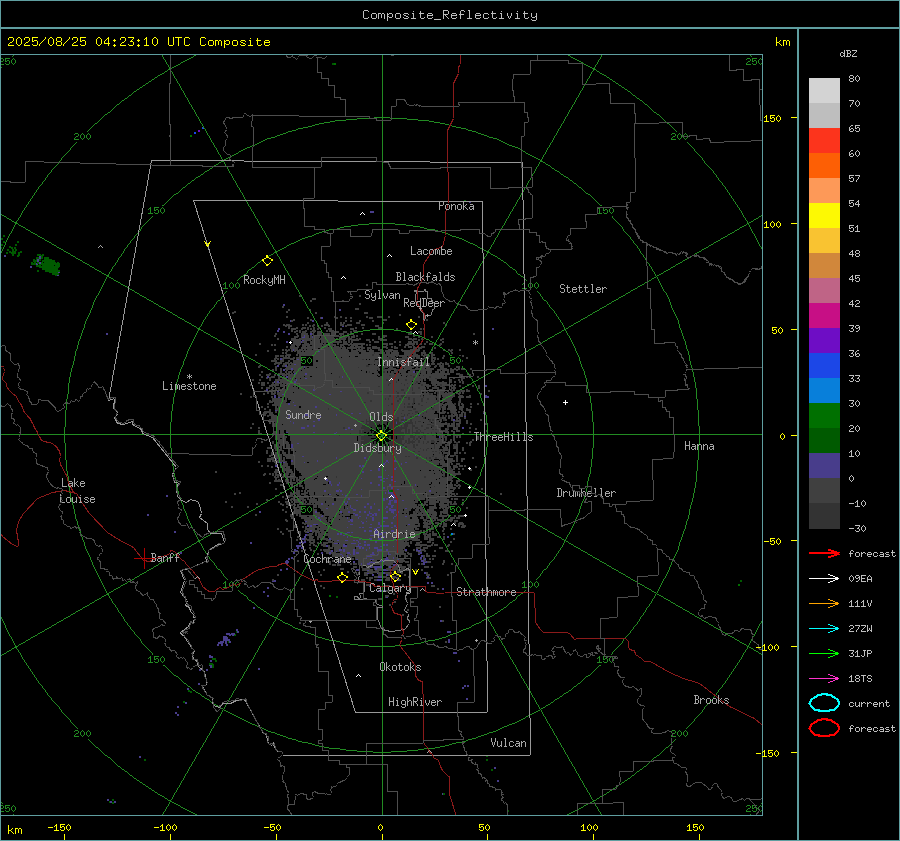
Task: Click the Blackfalds city label
Action: [425, 277]
